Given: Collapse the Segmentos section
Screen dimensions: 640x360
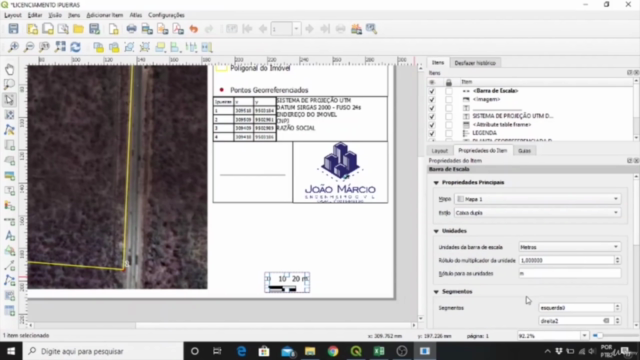Looking at the screenshot, I should tap(436, 292).
